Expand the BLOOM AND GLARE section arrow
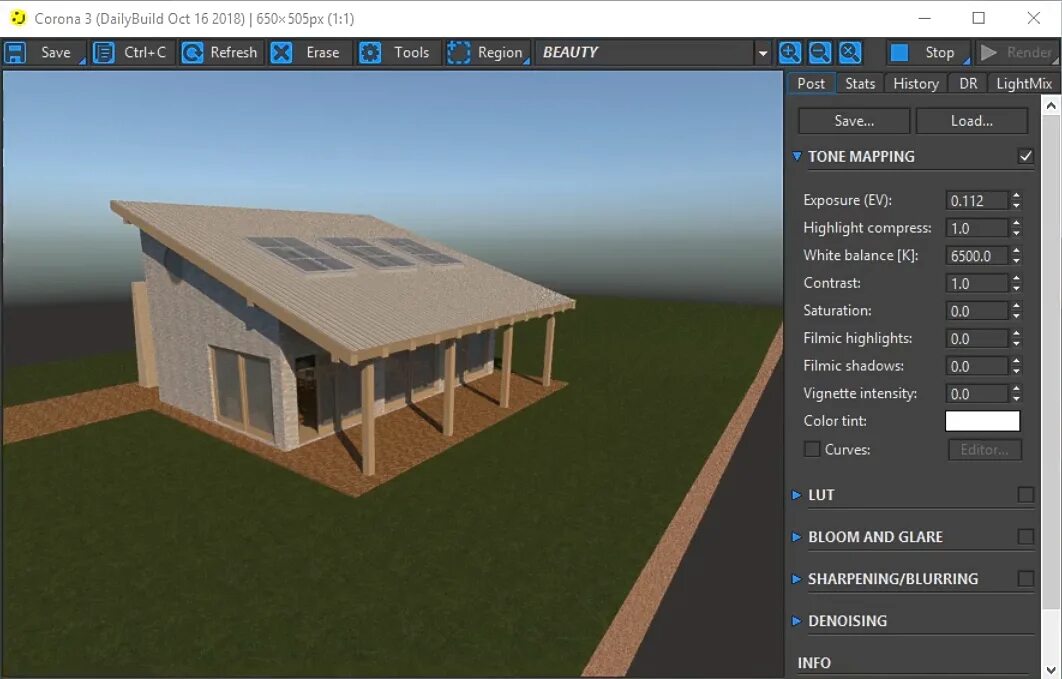 click(x=797, y=537)
